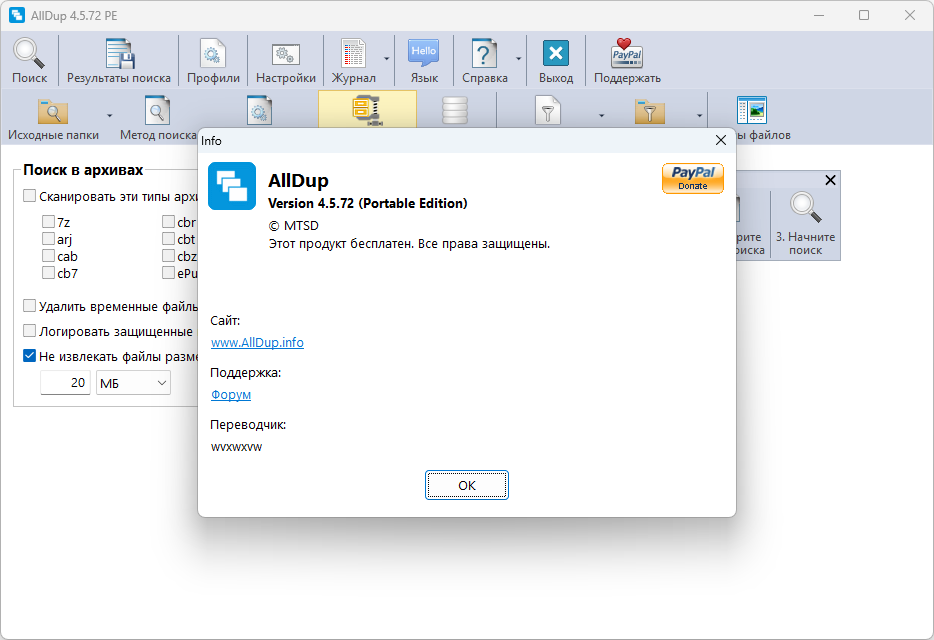Expand the Журнал dropdown arrow

coord(387,59)
